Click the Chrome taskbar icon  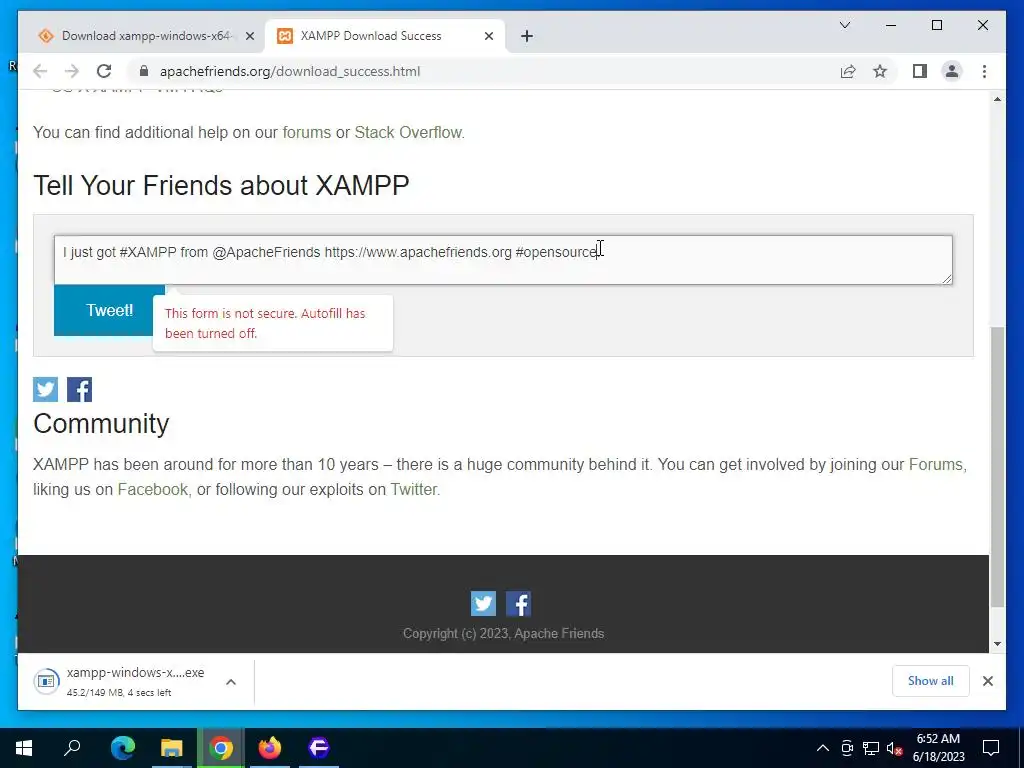pos(221,748)
